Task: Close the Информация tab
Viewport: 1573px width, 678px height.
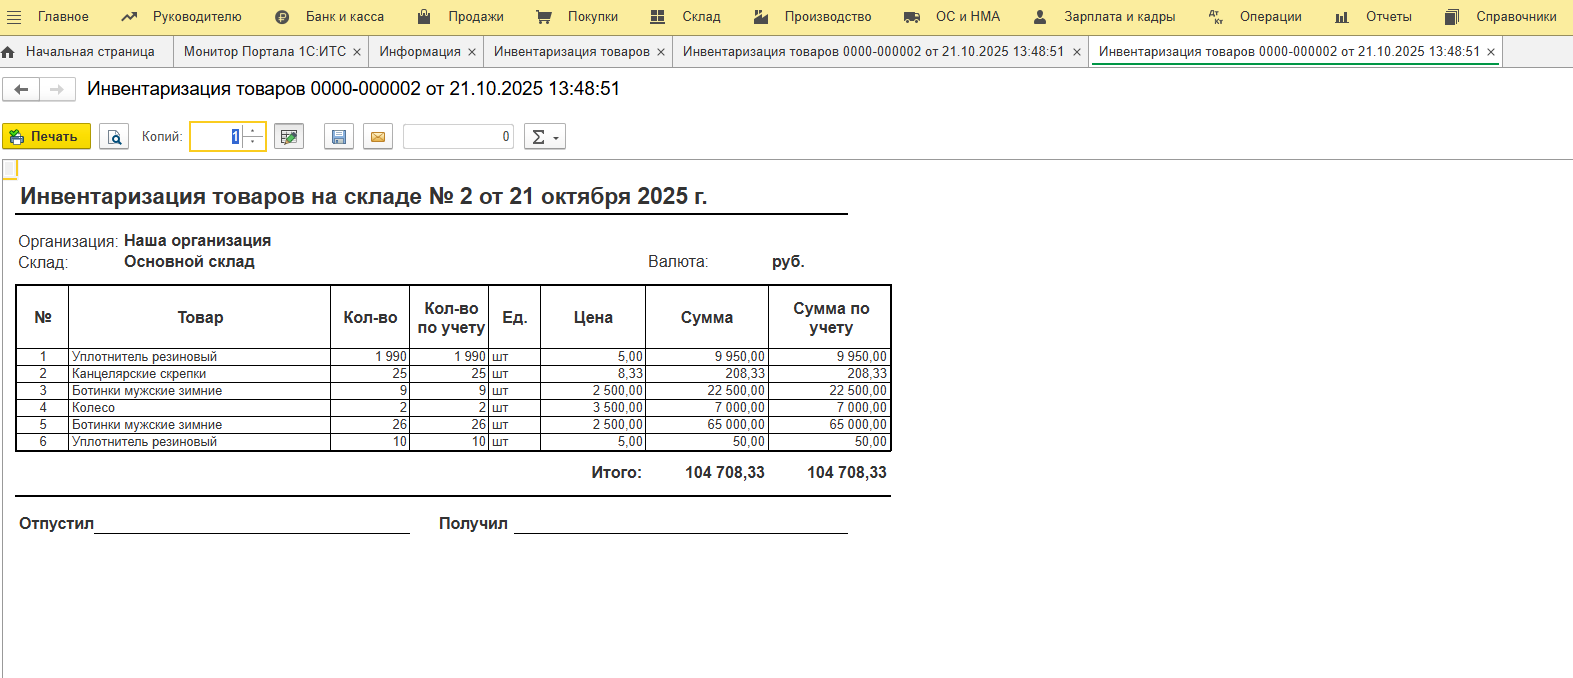Action: pyautogui.click(x=472, y=52)
